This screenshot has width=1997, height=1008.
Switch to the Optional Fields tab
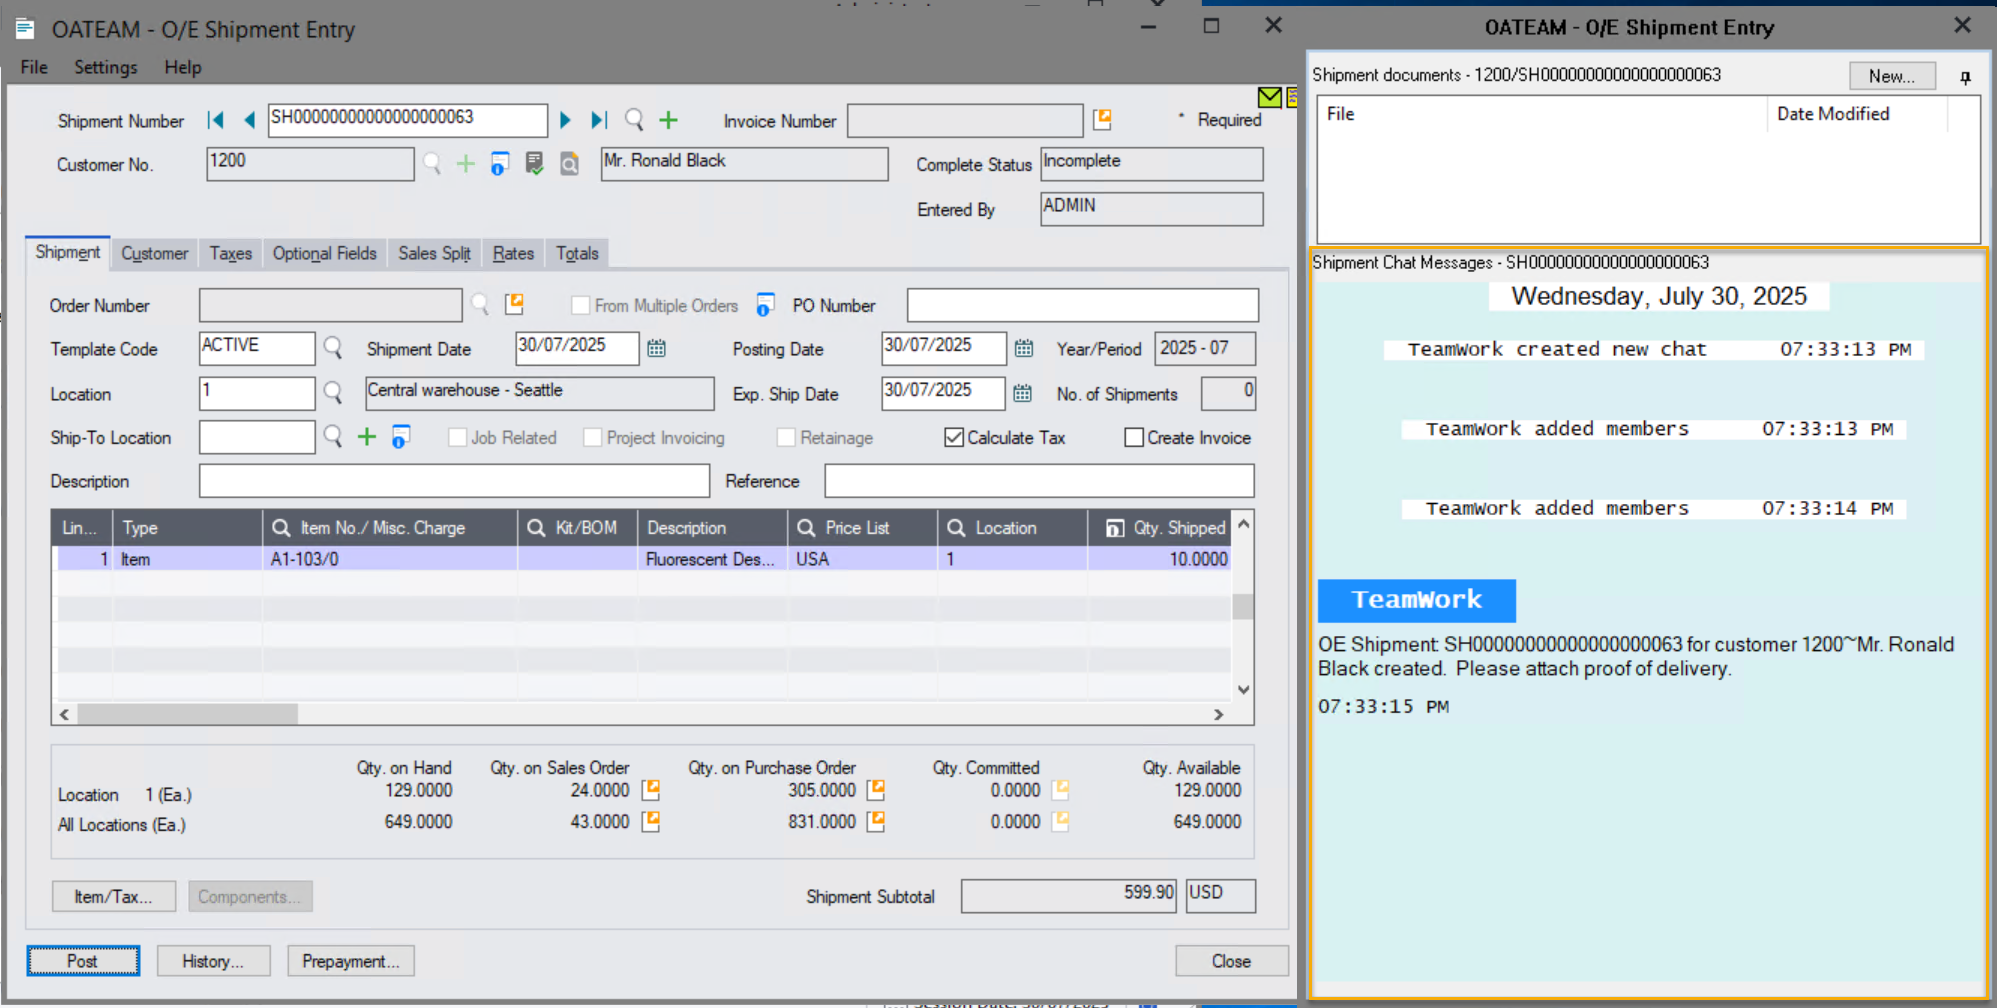(x=325, y=253)
